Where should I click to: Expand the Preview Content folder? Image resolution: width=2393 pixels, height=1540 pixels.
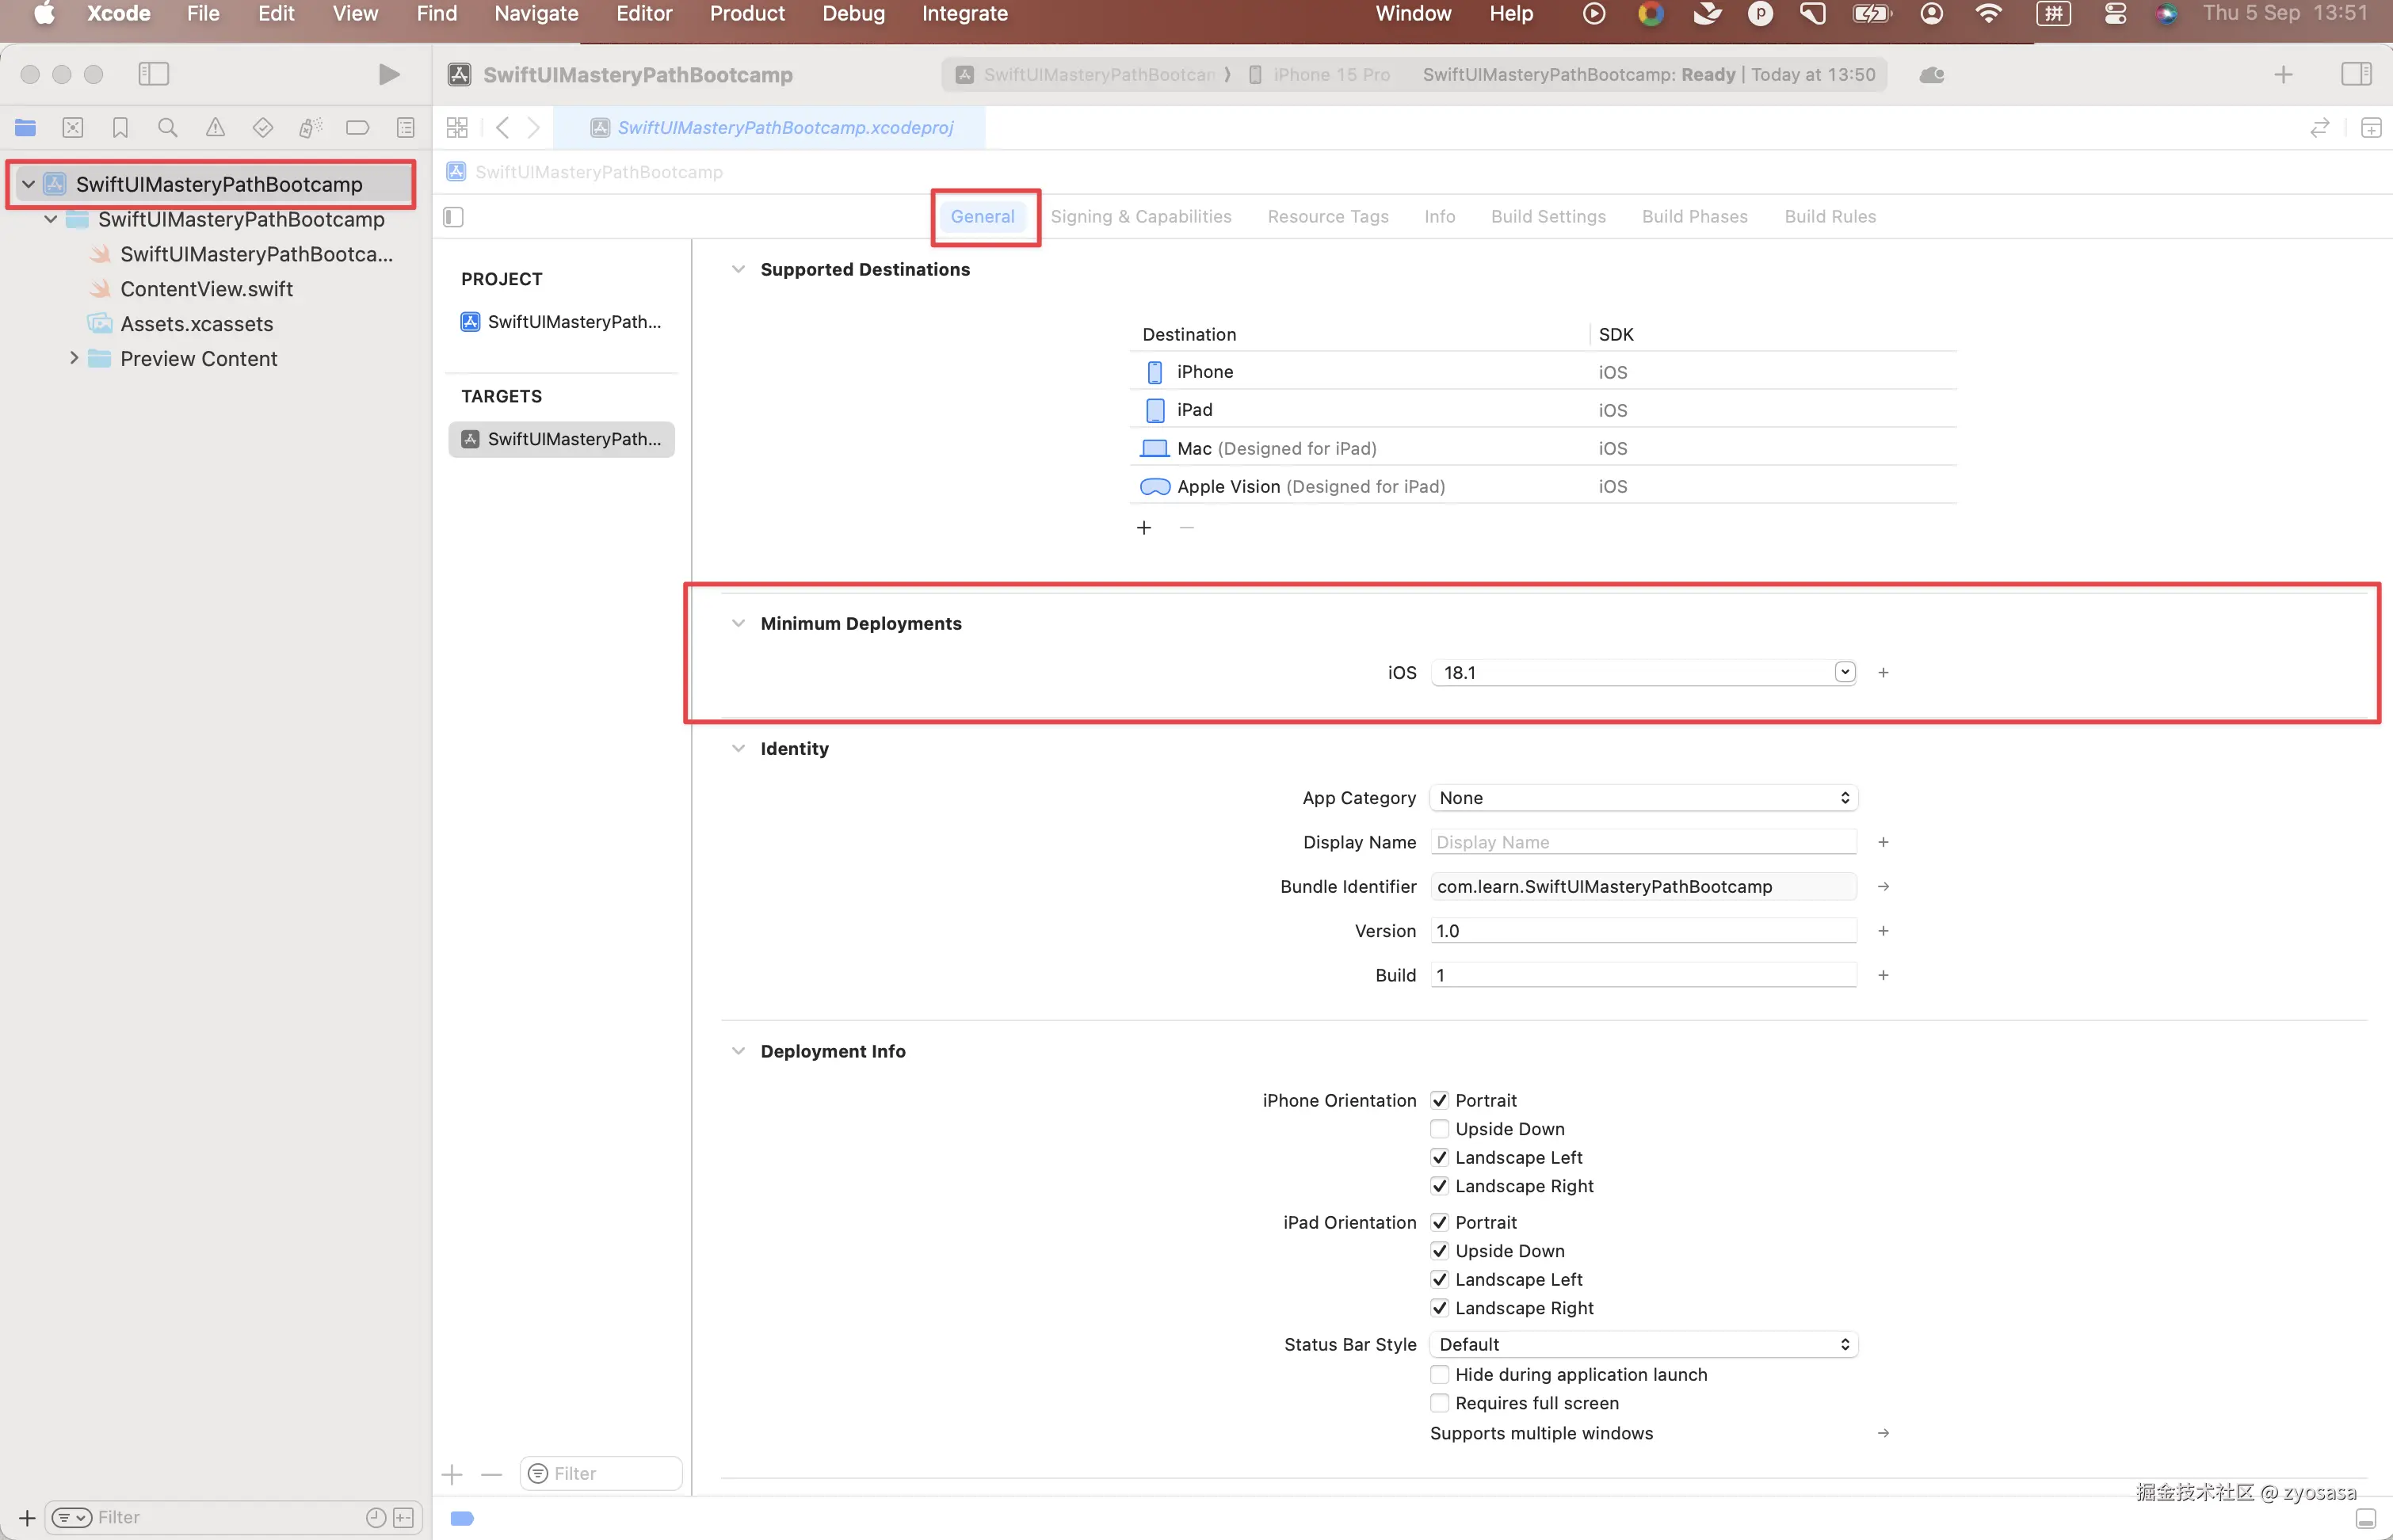point(73,358)
